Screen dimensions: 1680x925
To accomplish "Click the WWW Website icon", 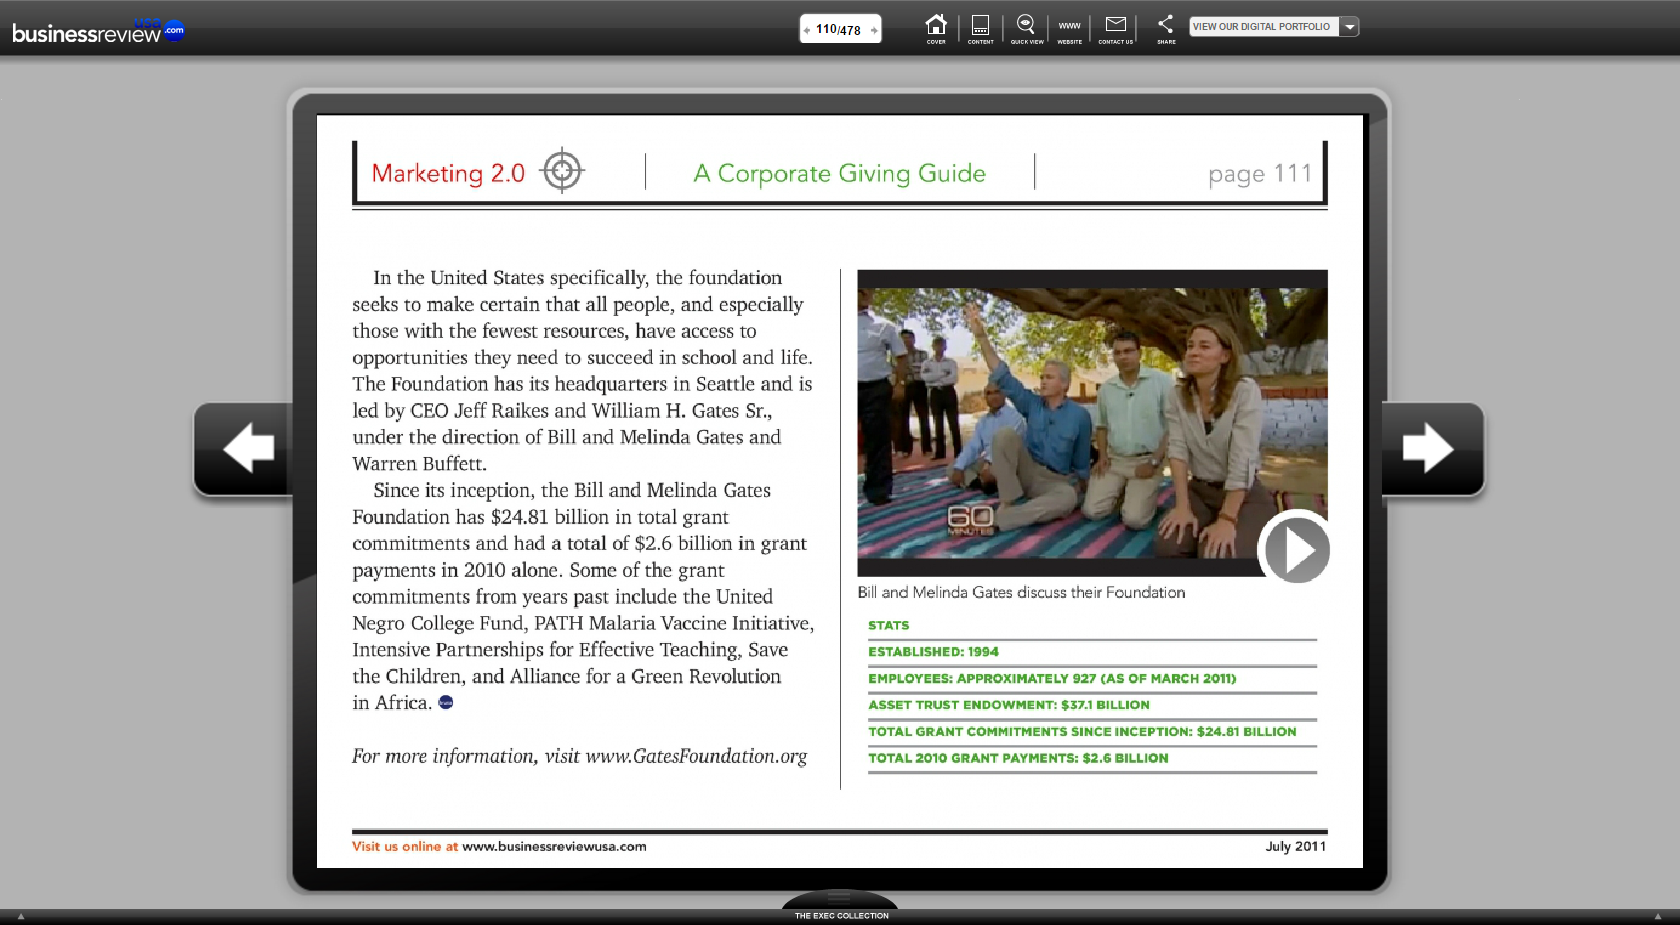I will 1069,27.
